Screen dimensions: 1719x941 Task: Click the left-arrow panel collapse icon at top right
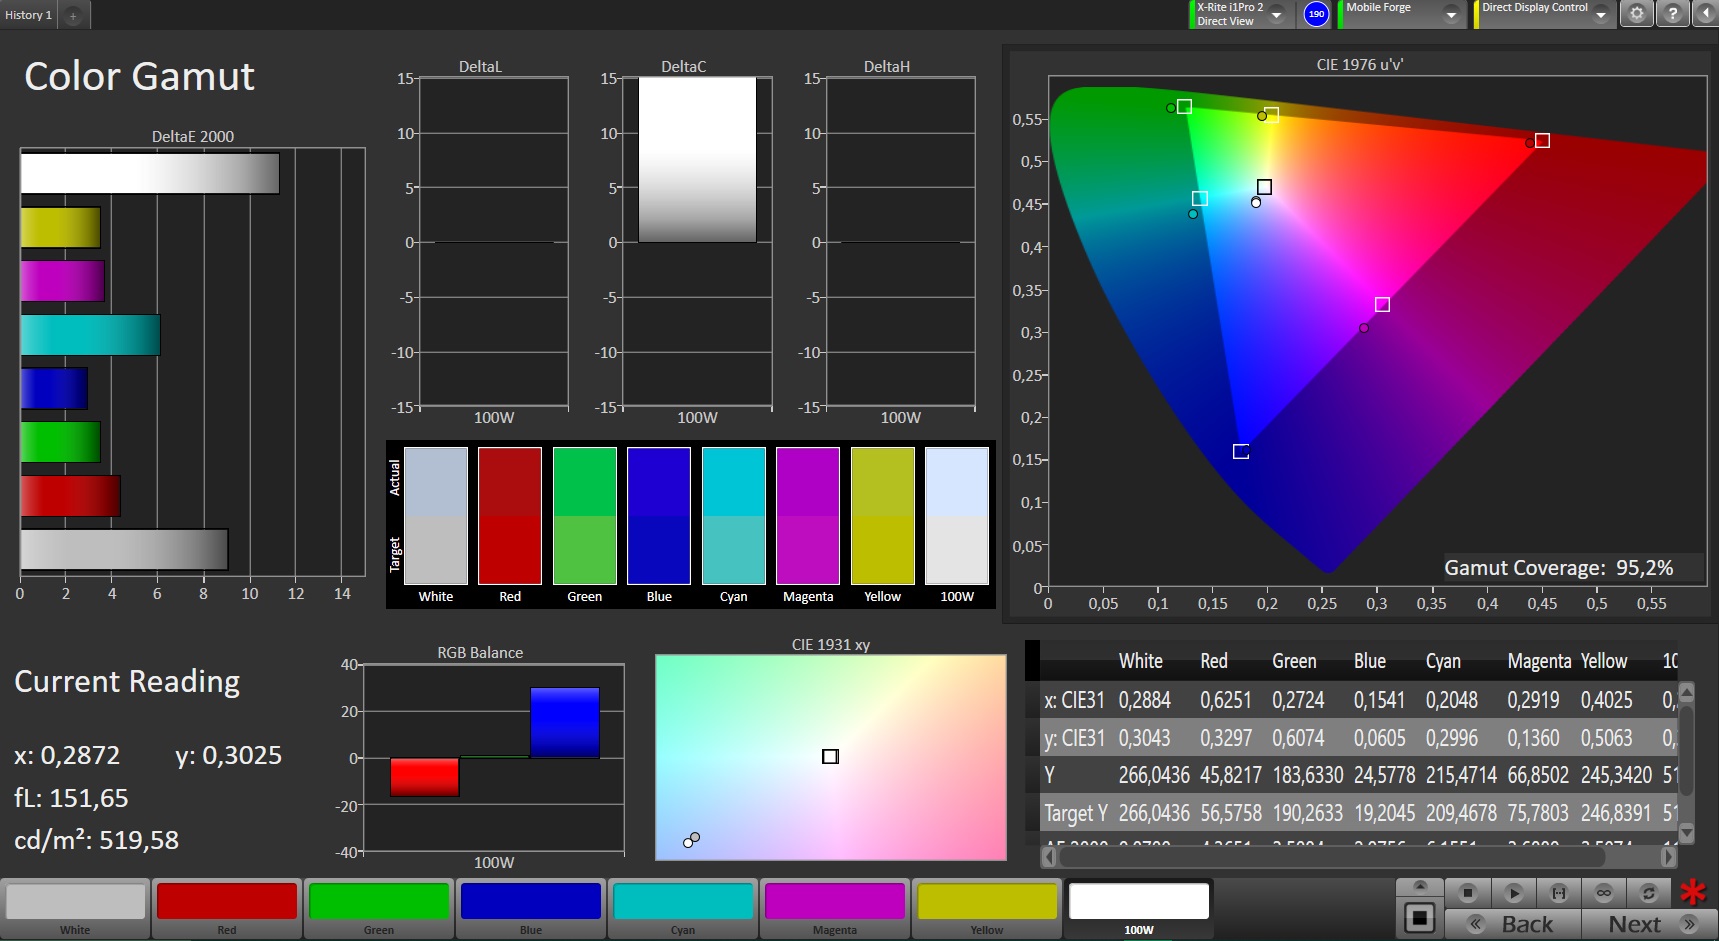point(1705,14)
